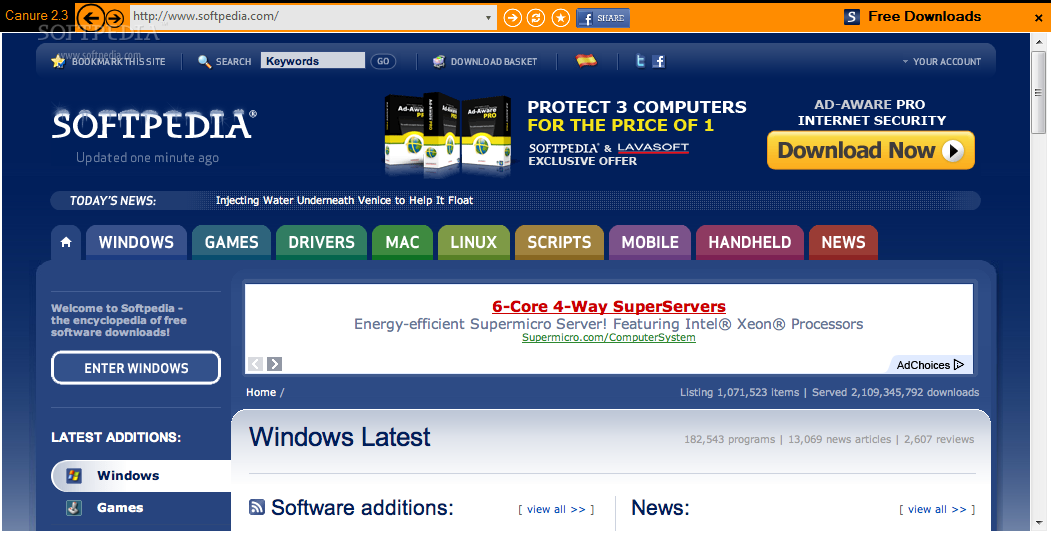Screen dimensions: 1051x537
Task: Show the next ad with the right arrow
Action: [x=274, y=364]
